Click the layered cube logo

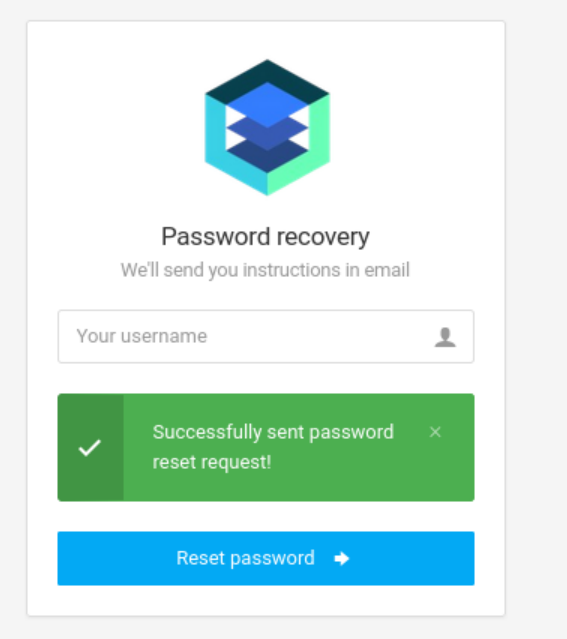(267, 128)
